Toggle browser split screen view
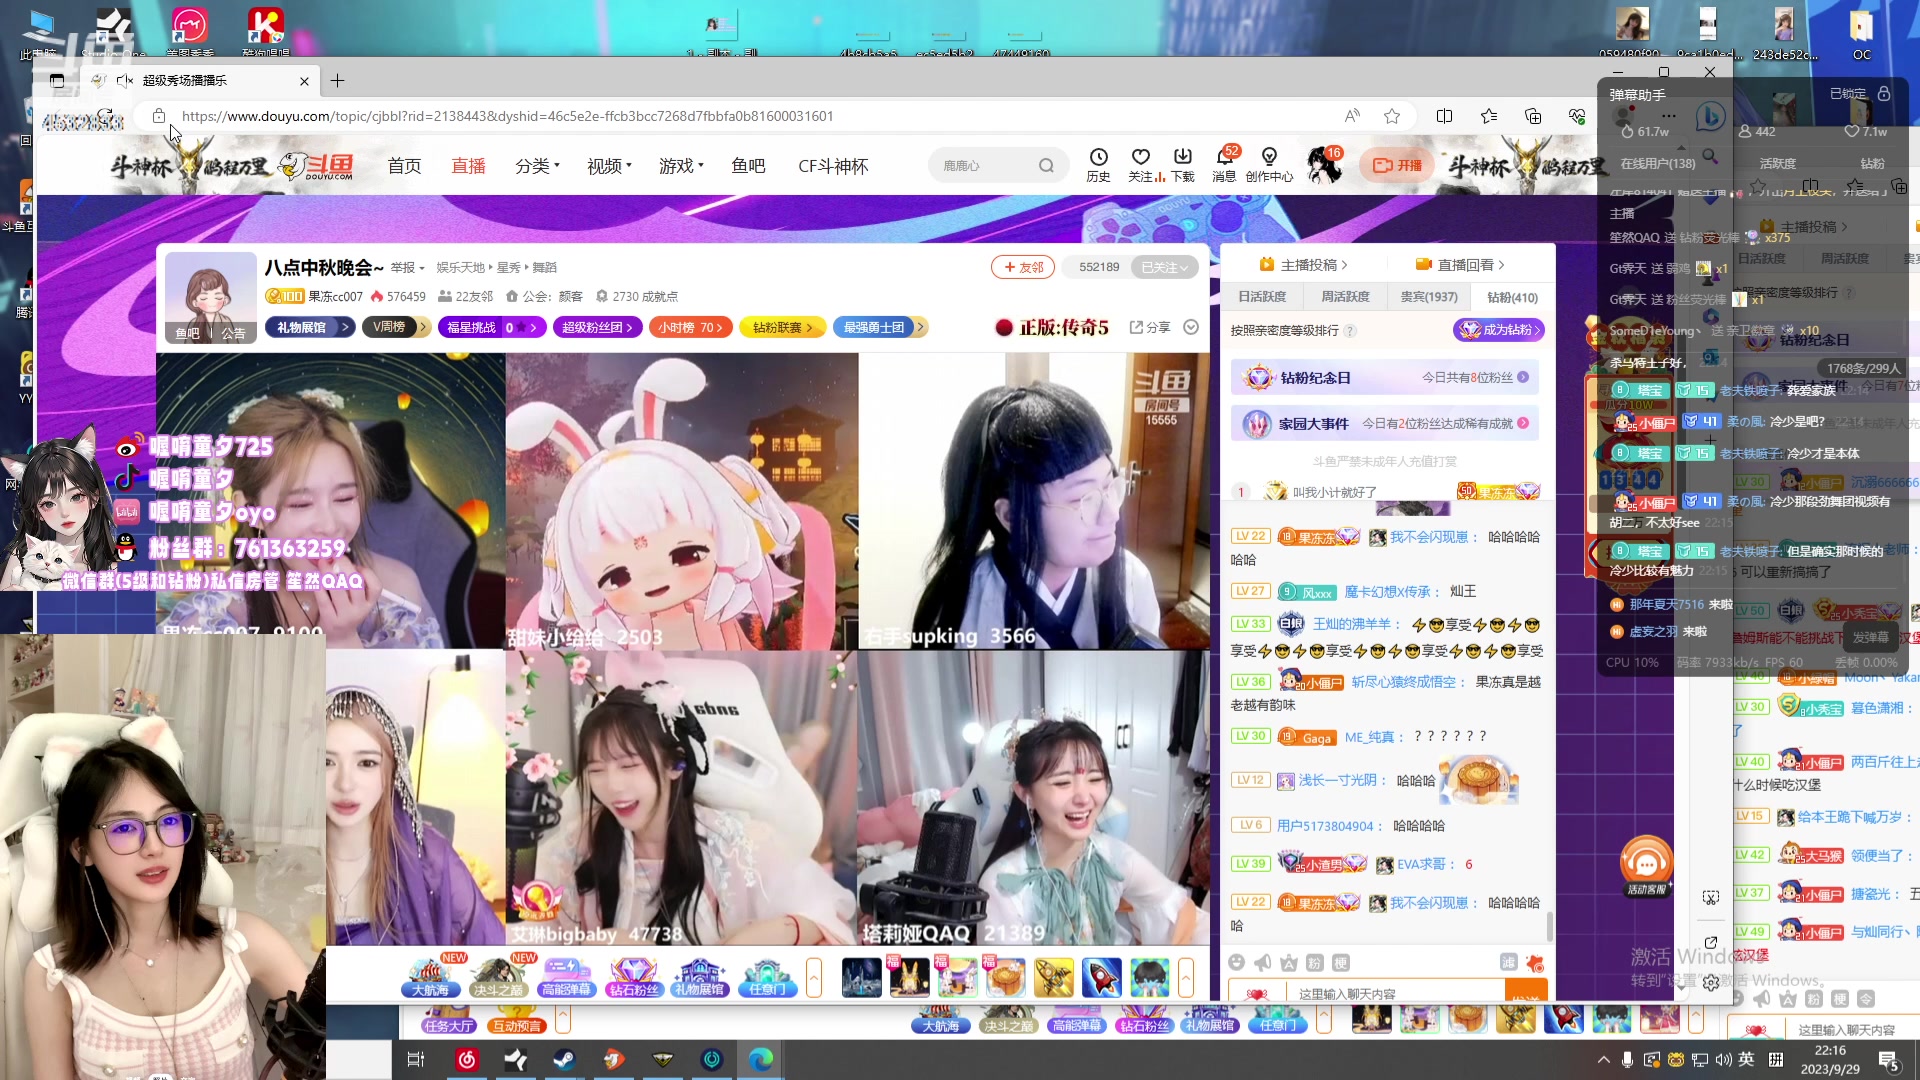The image size is (1920, 1080). (1444, 116)
